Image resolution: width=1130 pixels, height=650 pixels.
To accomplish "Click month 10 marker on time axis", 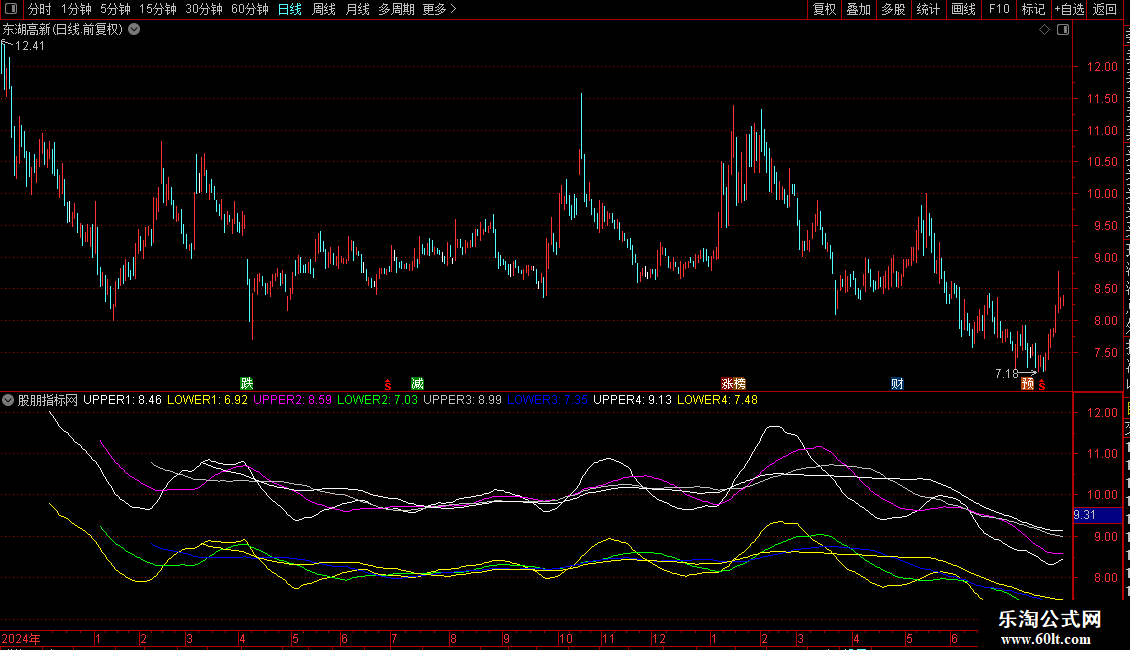I will click(566, 639).
